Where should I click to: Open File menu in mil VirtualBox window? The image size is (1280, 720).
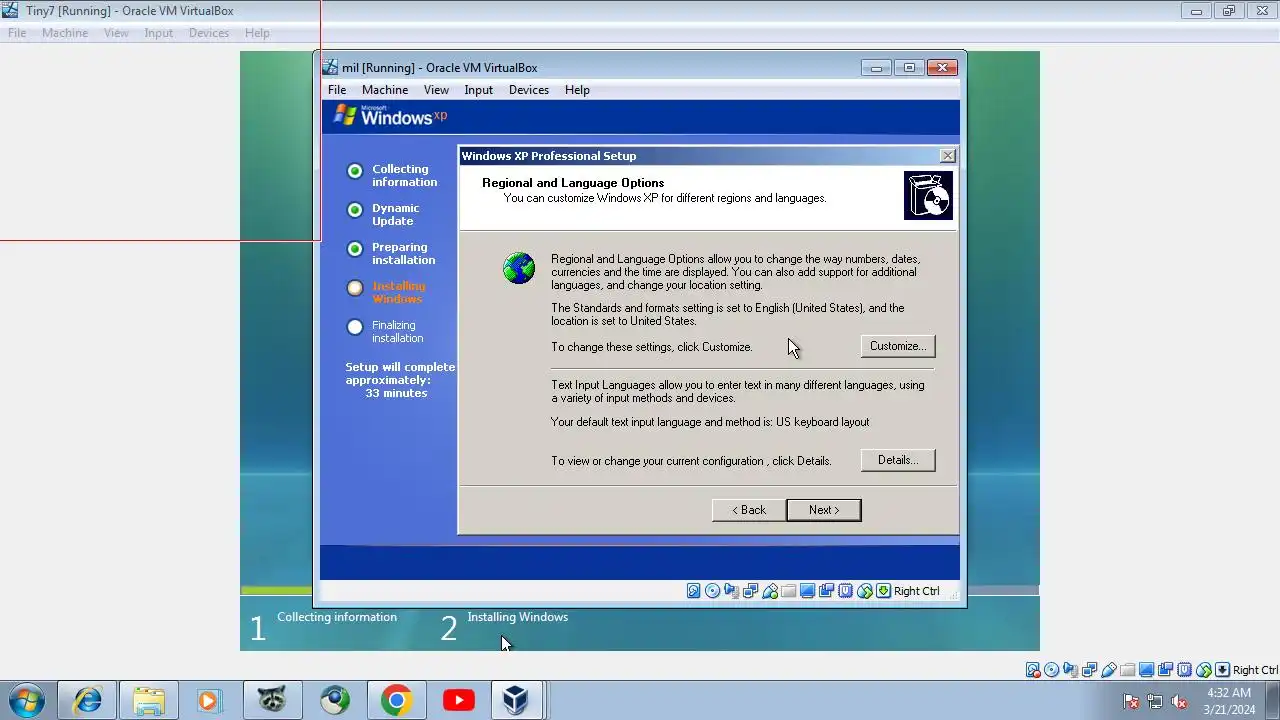337,90
